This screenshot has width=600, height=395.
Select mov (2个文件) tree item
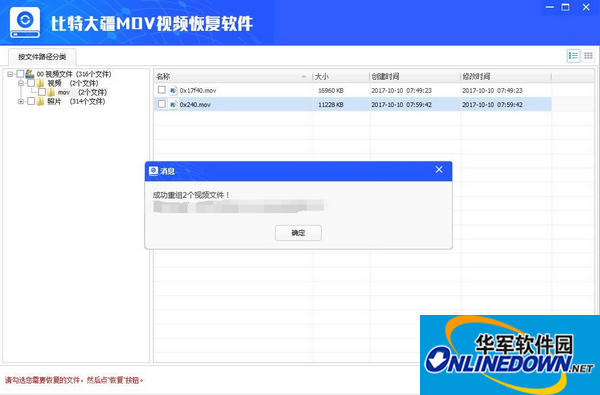pyautogui.click(x=82, y=92)
